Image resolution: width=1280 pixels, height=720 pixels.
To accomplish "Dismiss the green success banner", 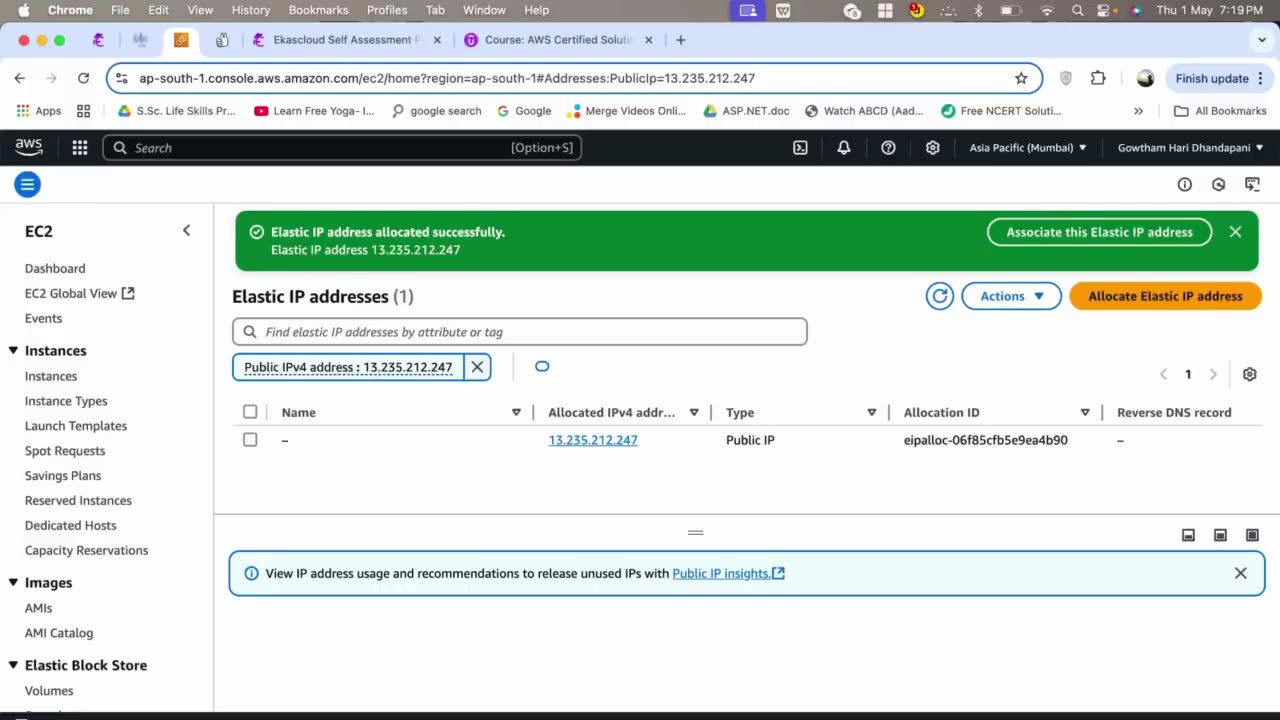I will click(x=1235, y=232).
